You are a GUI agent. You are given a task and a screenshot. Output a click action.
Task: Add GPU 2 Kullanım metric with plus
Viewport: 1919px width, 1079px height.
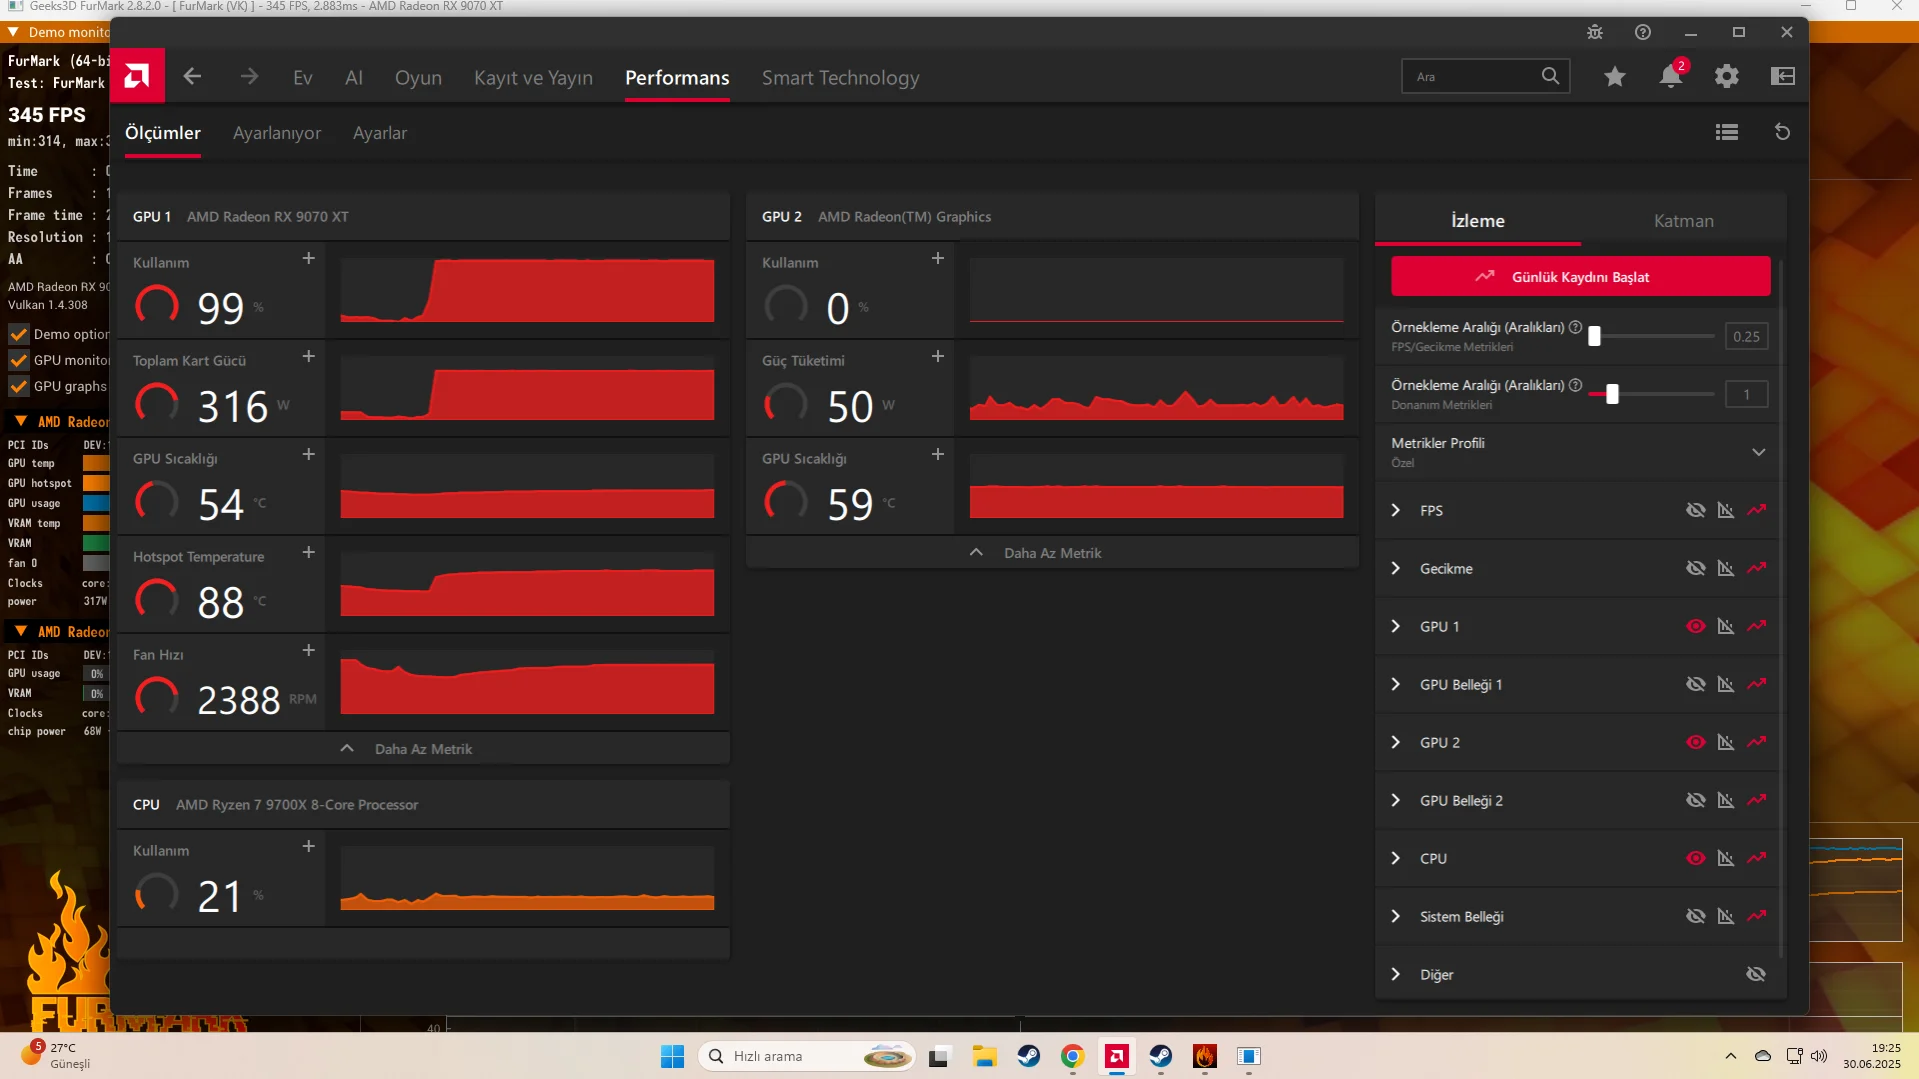pyautogui.click(x=938, y=258)
